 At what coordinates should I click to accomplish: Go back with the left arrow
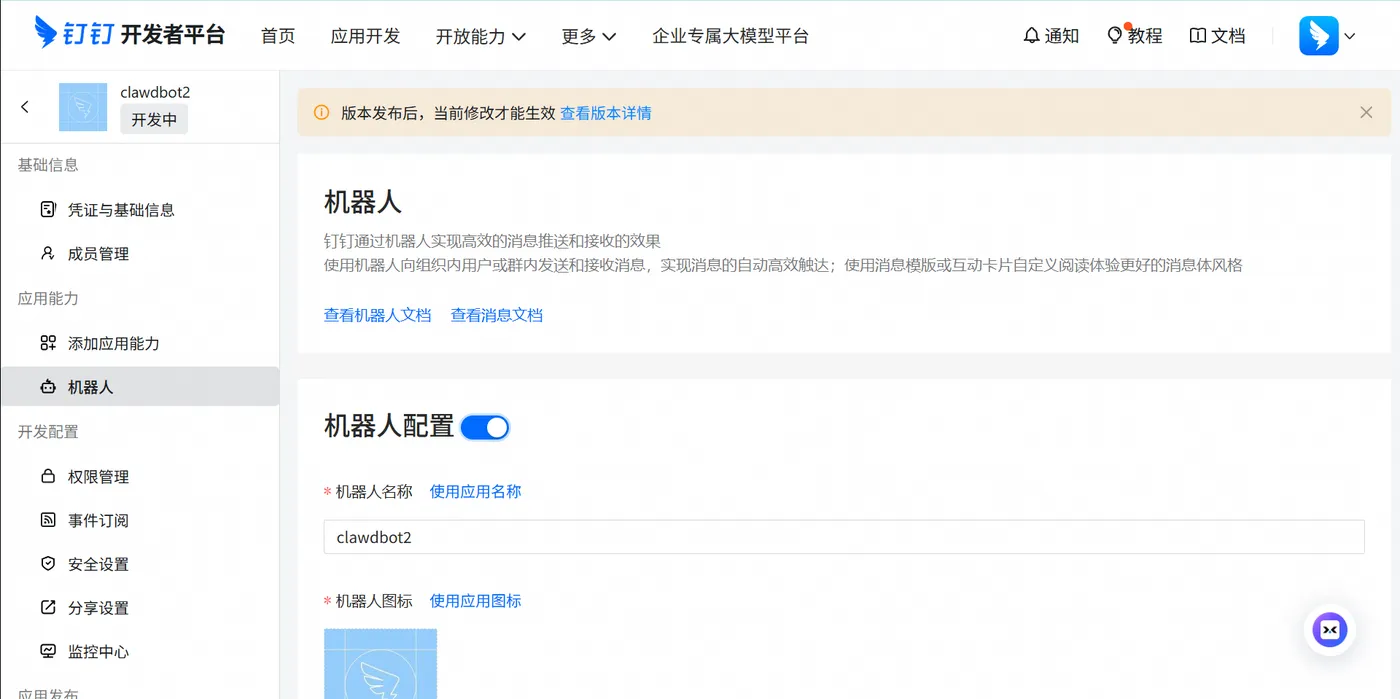[25, 107]
